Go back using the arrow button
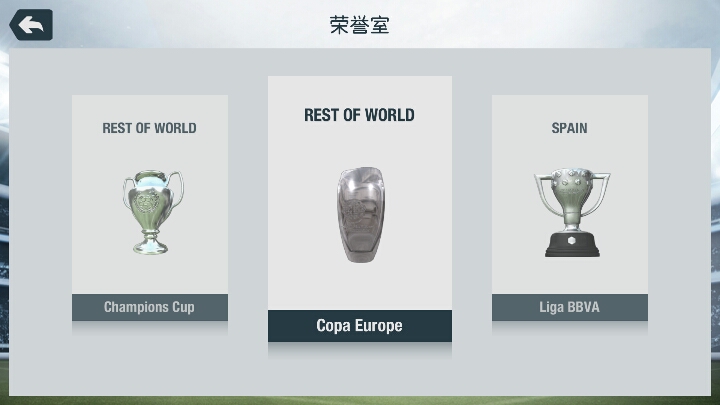Screen dimensions: 720x405 (31, 25)
